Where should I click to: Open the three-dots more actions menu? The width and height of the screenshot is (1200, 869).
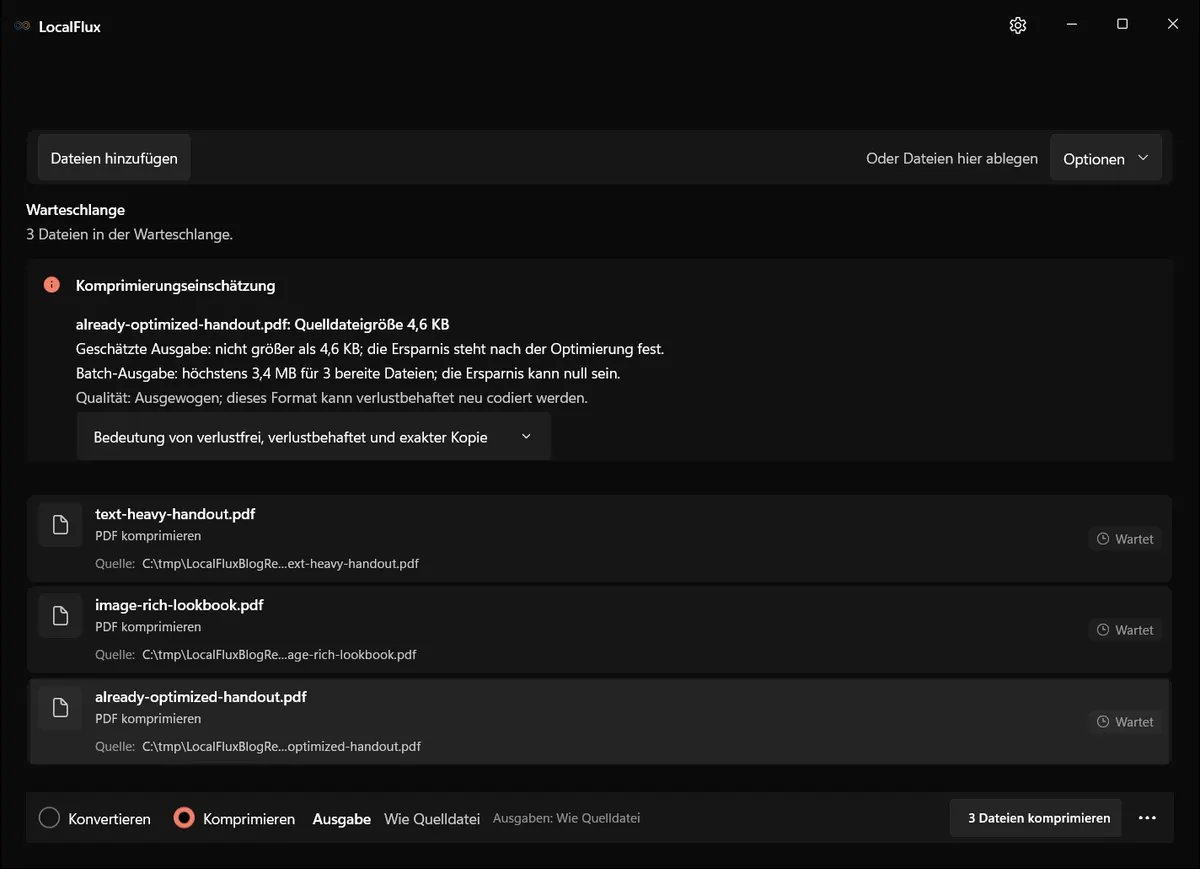coord(1147,818)
